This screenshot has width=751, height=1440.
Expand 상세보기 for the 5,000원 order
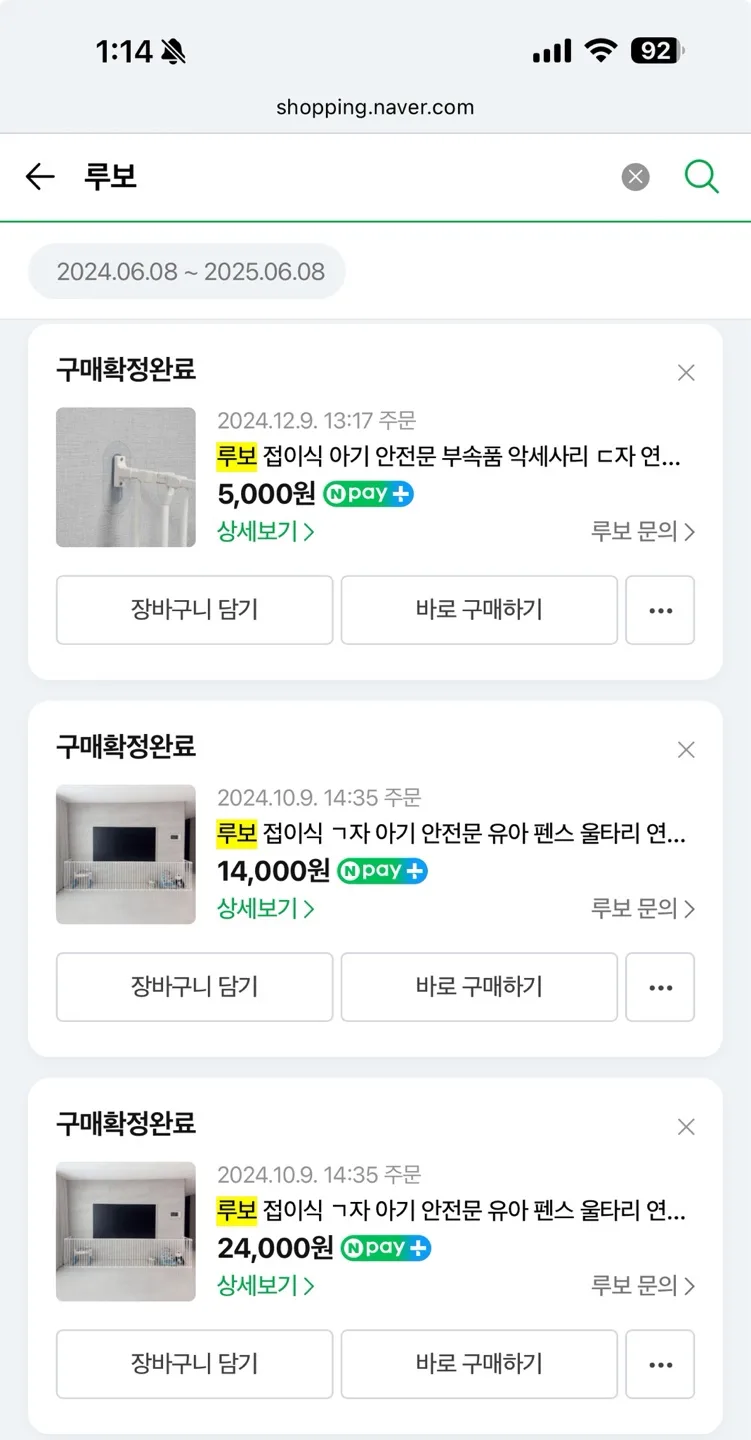[x=265, y=531]
